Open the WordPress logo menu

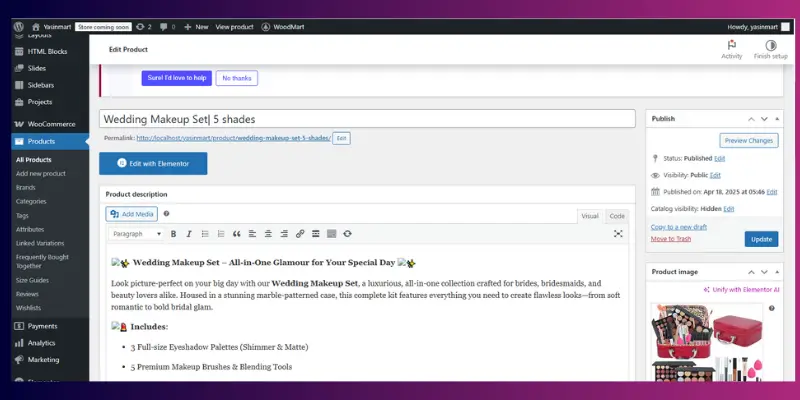coord(19,27)
